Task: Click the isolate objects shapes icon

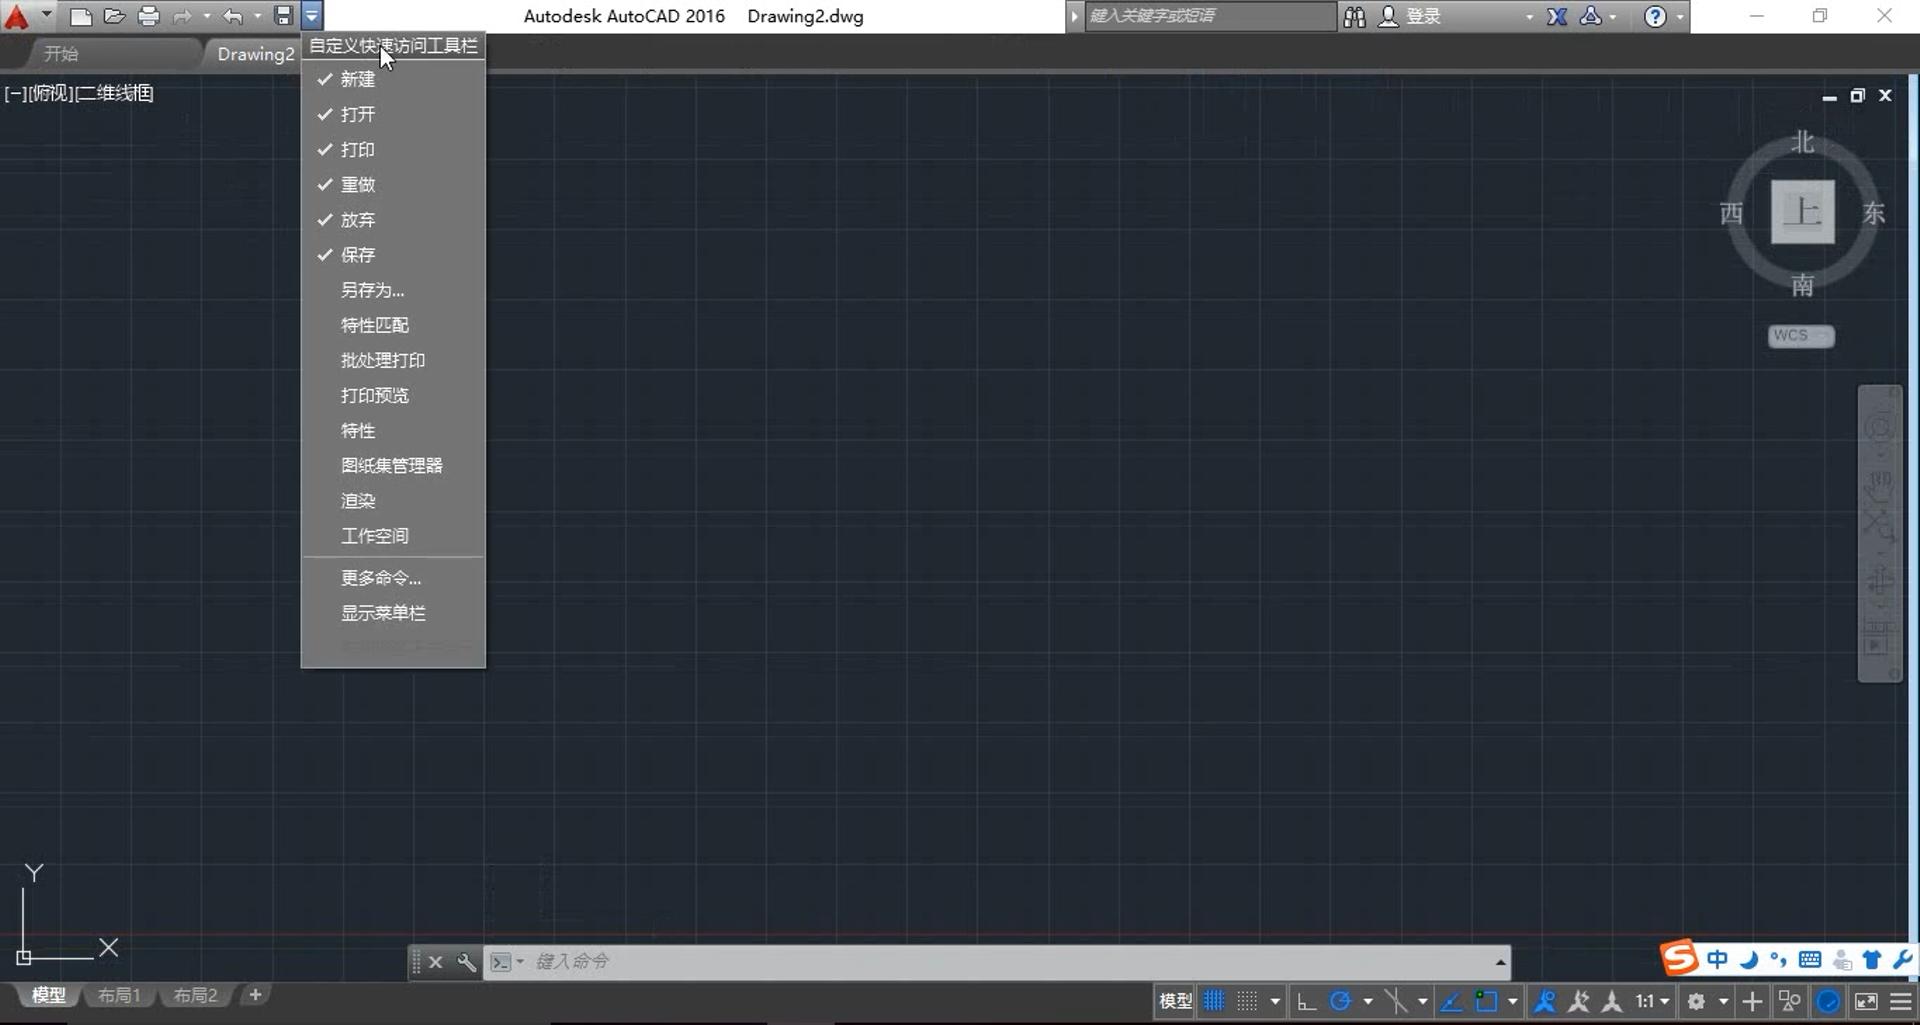Action: pos(1790,1001)
